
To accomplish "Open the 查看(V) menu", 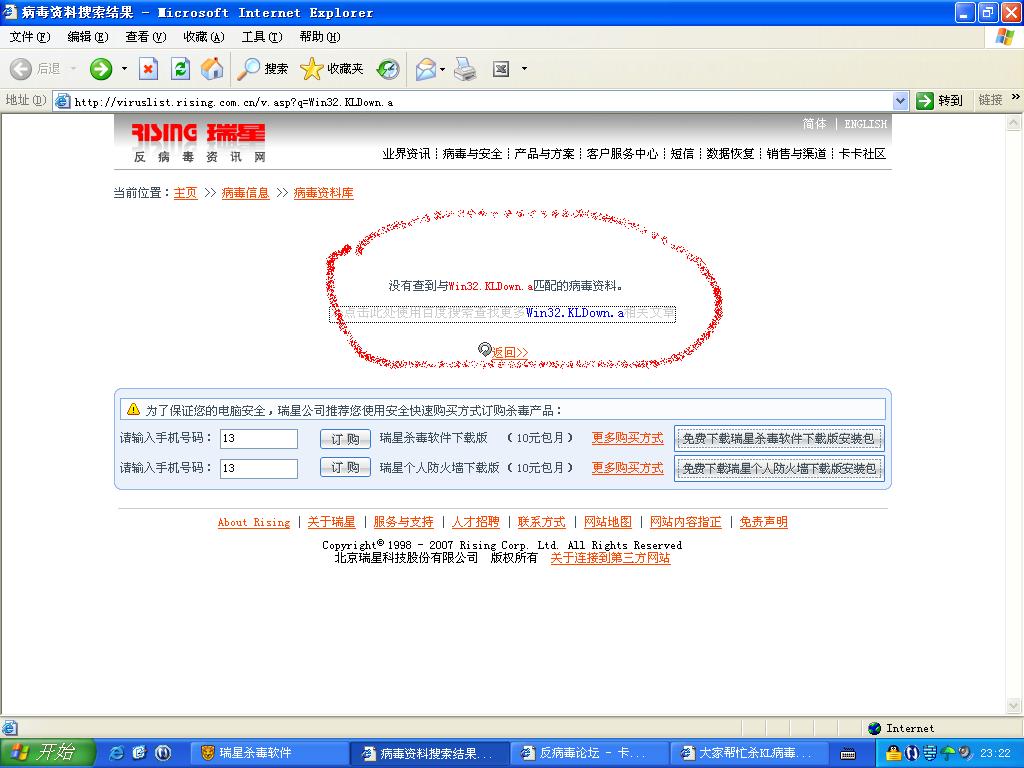I will tap(146, 37).
